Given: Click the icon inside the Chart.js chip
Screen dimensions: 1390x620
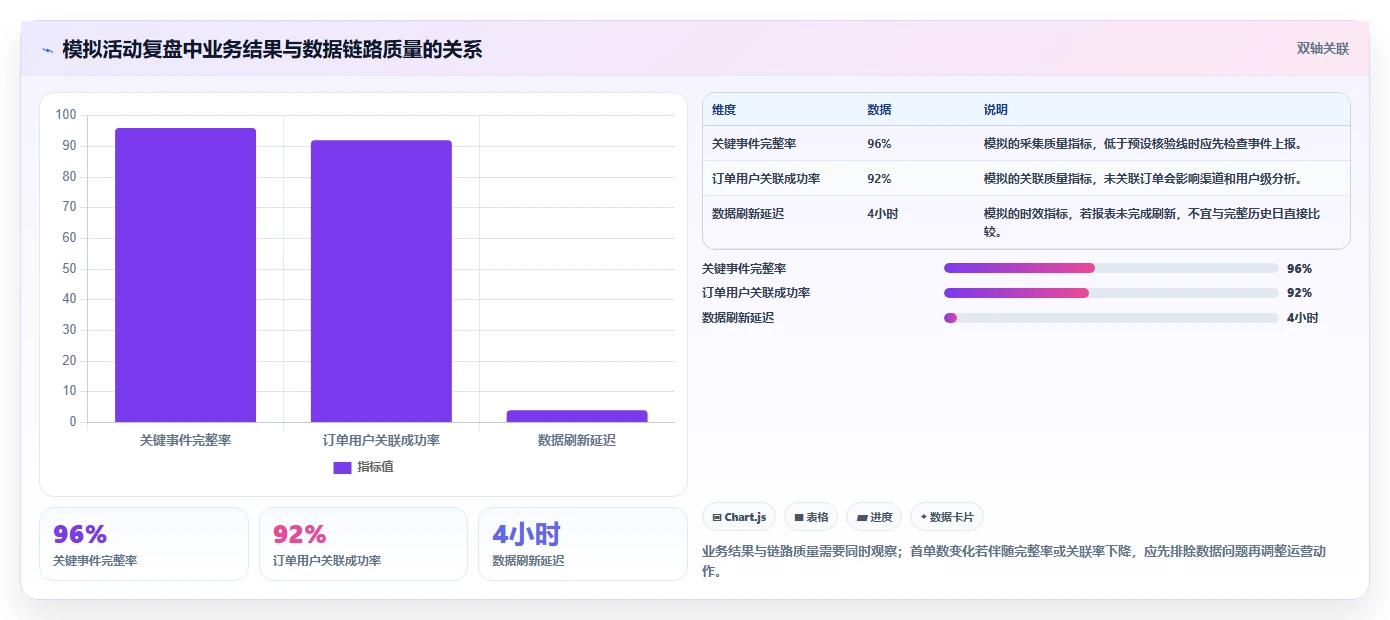Looking at the screenshot, I should click(717, 518).
